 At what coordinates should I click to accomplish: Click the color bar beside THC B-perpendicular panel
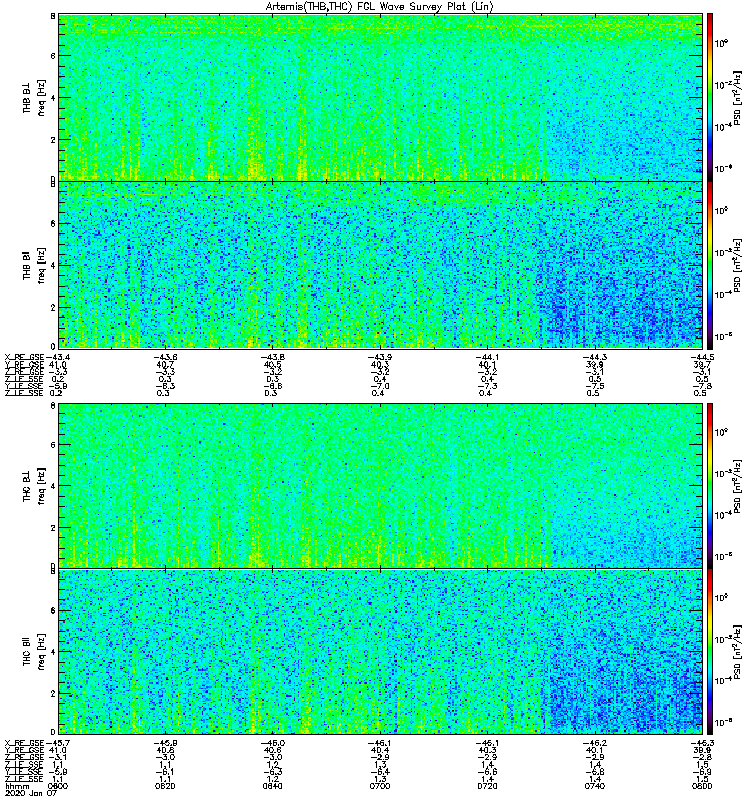(x=710, y=486)
